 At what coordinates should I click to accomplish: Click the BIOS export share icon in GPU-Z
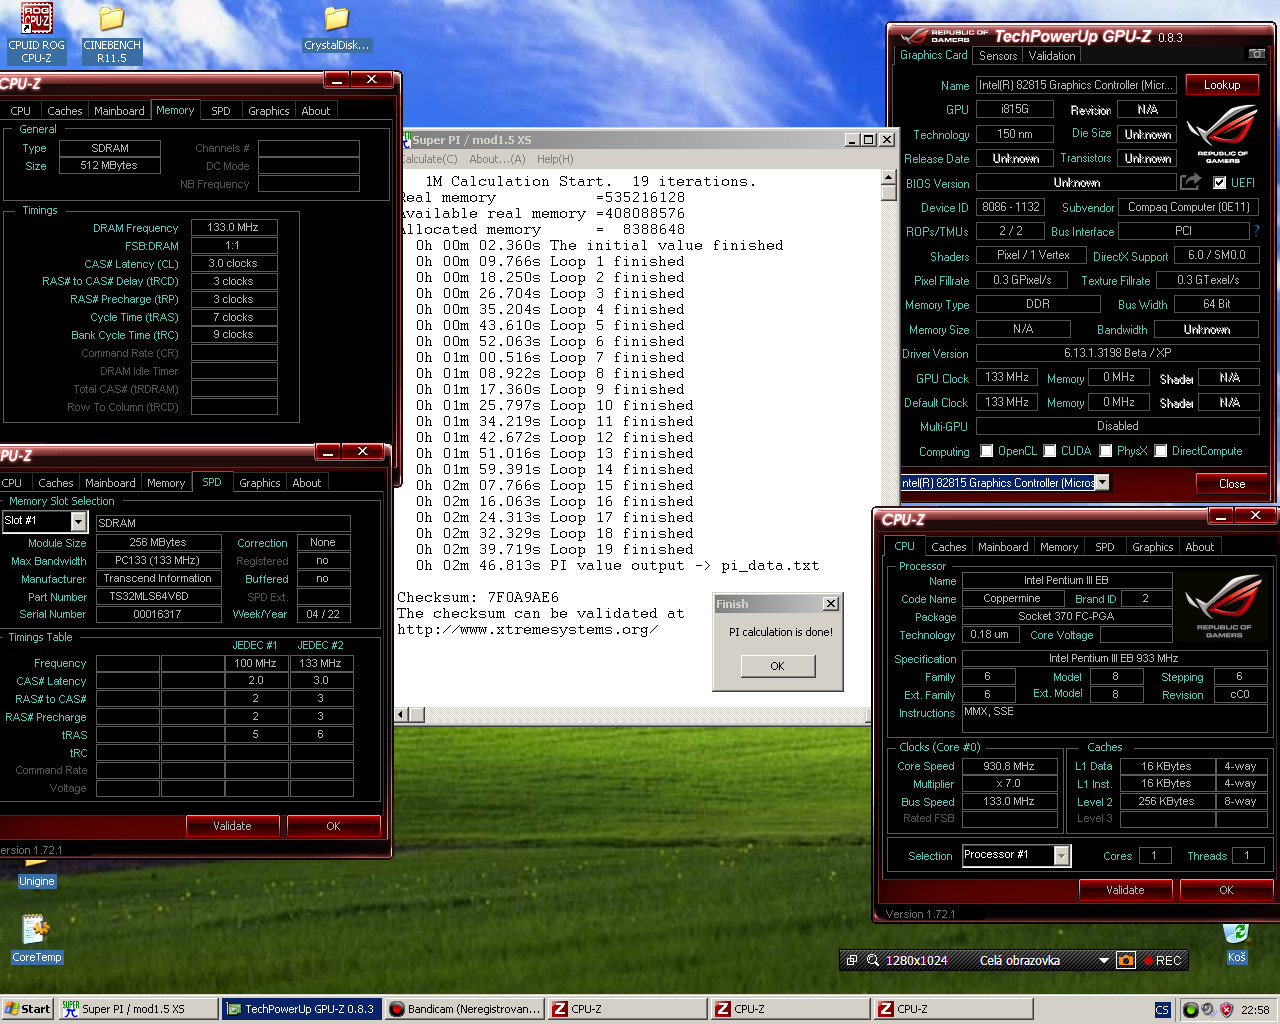click(1190, 182)
